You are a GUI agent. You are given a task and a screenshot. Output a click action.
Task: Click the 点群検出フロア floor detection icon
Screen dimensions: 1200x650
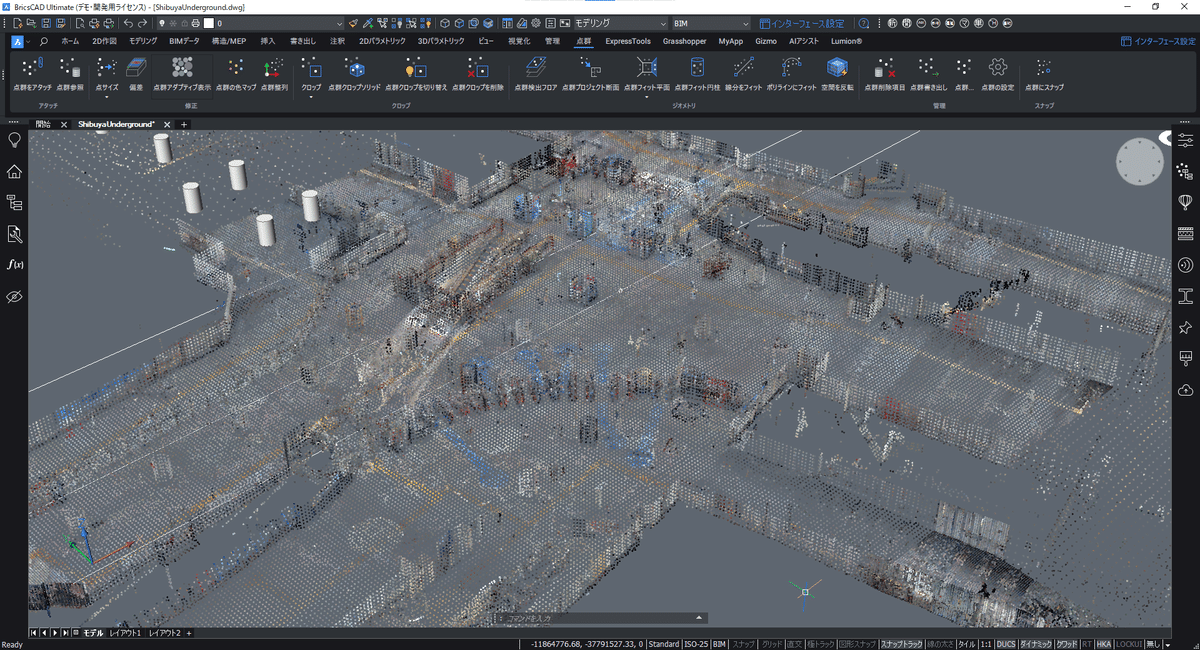535,68
